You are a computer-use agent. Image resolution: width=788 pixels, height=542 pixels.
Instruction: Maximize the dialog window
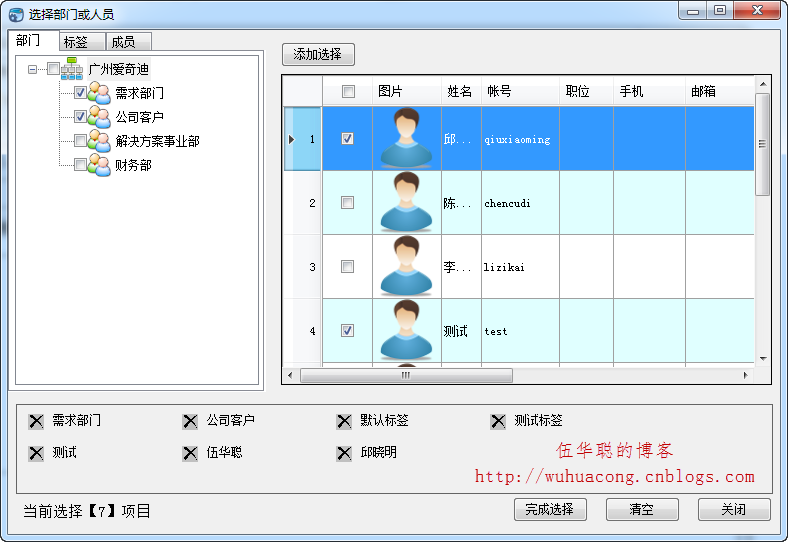[720, 11]
